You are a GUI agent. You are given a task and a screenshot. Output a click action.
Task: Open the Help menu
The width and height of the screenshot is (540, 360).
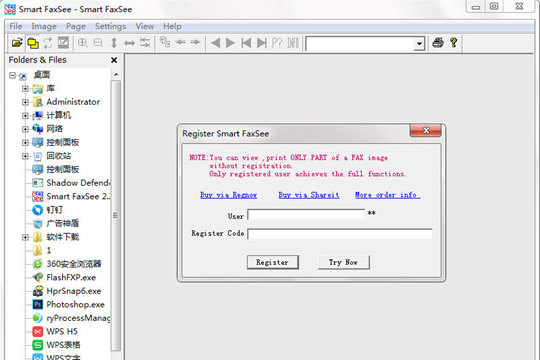point(172,26)
